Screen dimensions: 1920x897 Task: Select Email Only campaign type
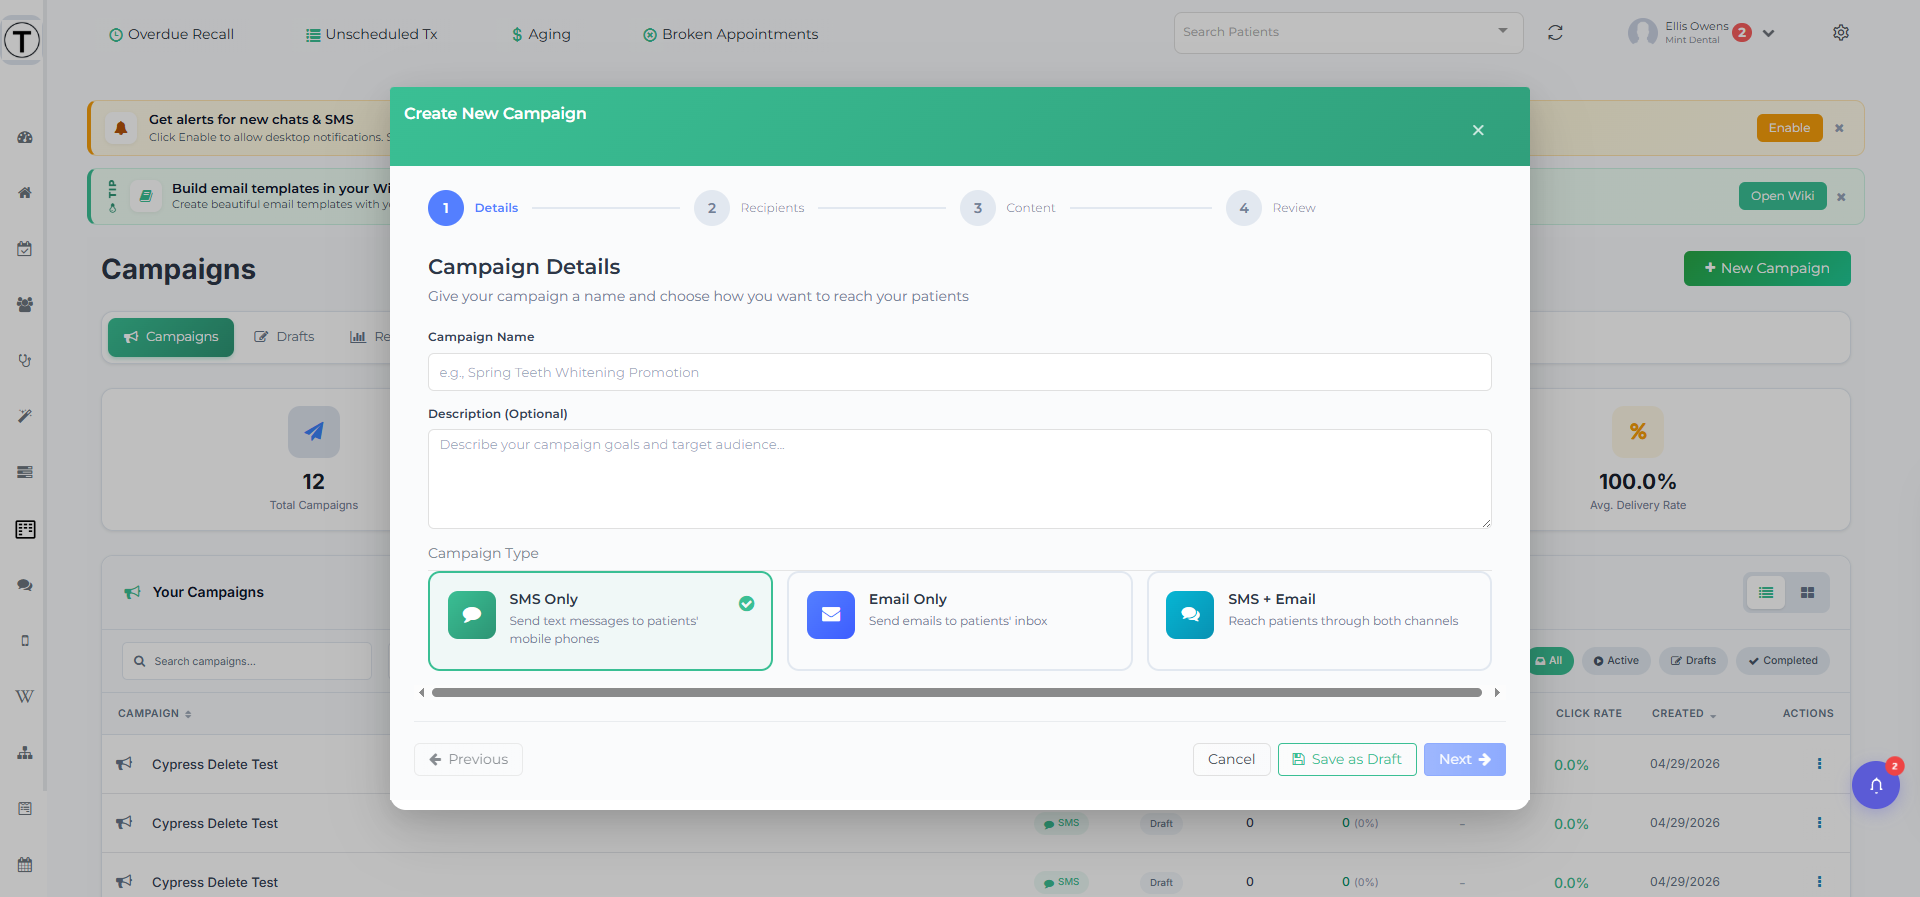click(x=960, y=621)
